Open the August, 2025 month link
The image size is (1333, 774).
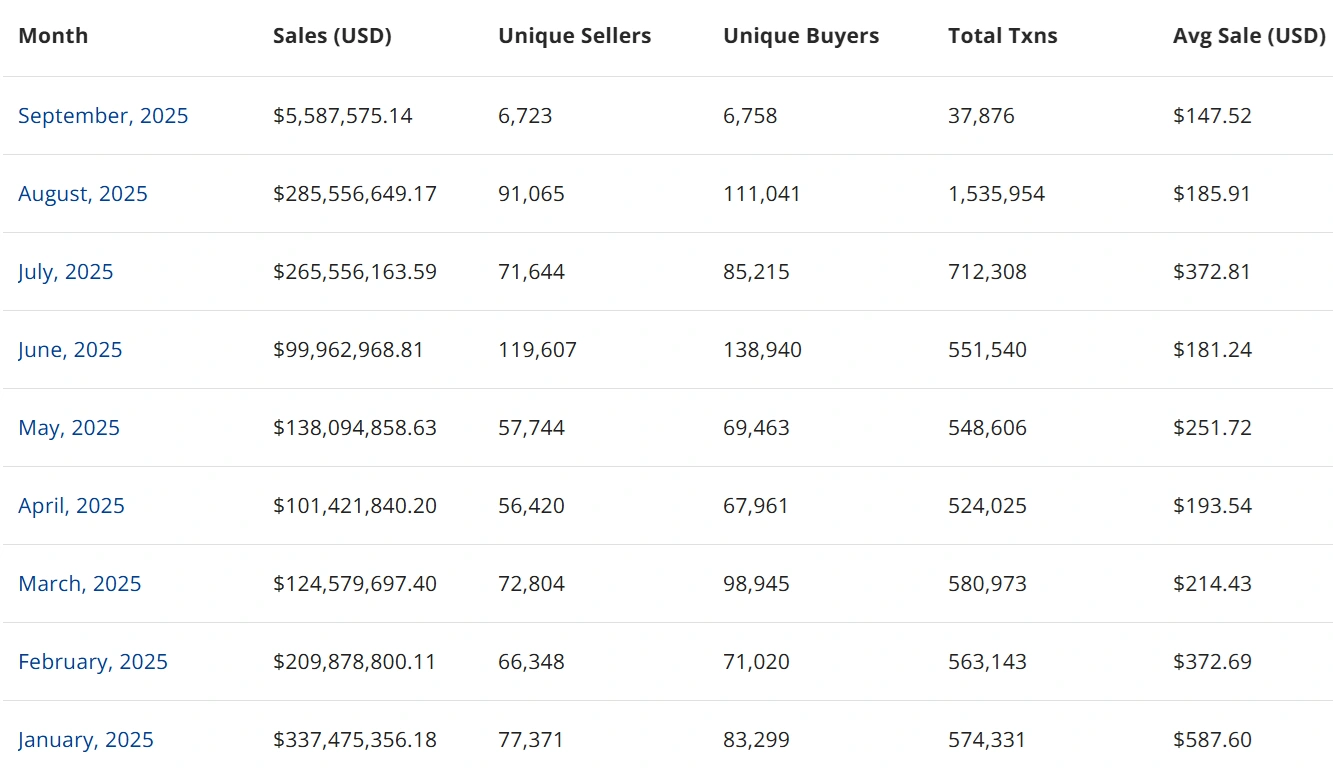click(x=83, y=194)
